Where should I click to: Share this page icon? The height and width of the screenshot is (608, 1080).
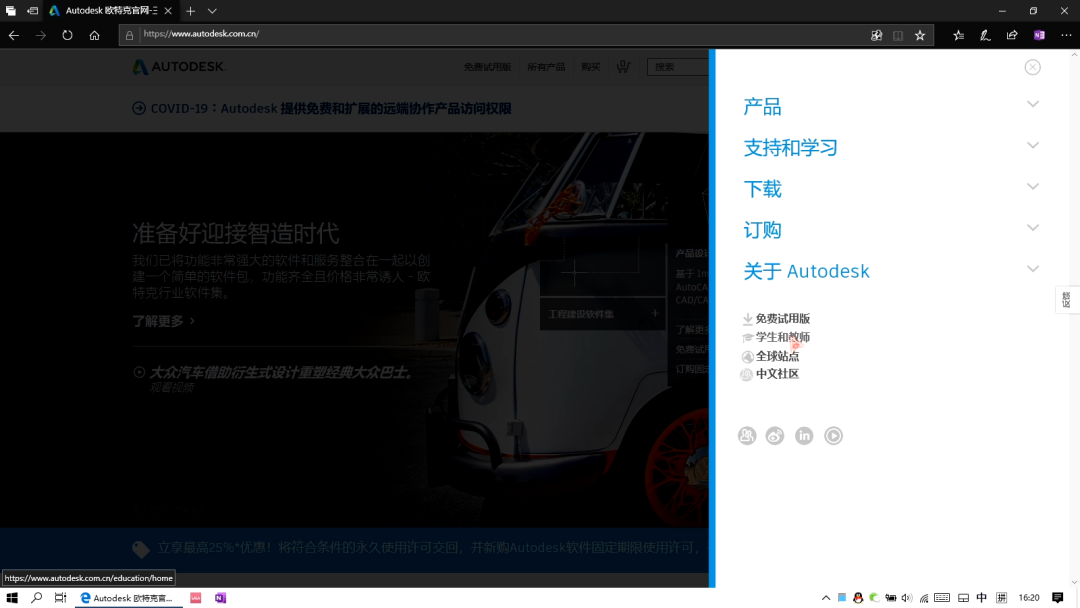(x=1012, y=35)
